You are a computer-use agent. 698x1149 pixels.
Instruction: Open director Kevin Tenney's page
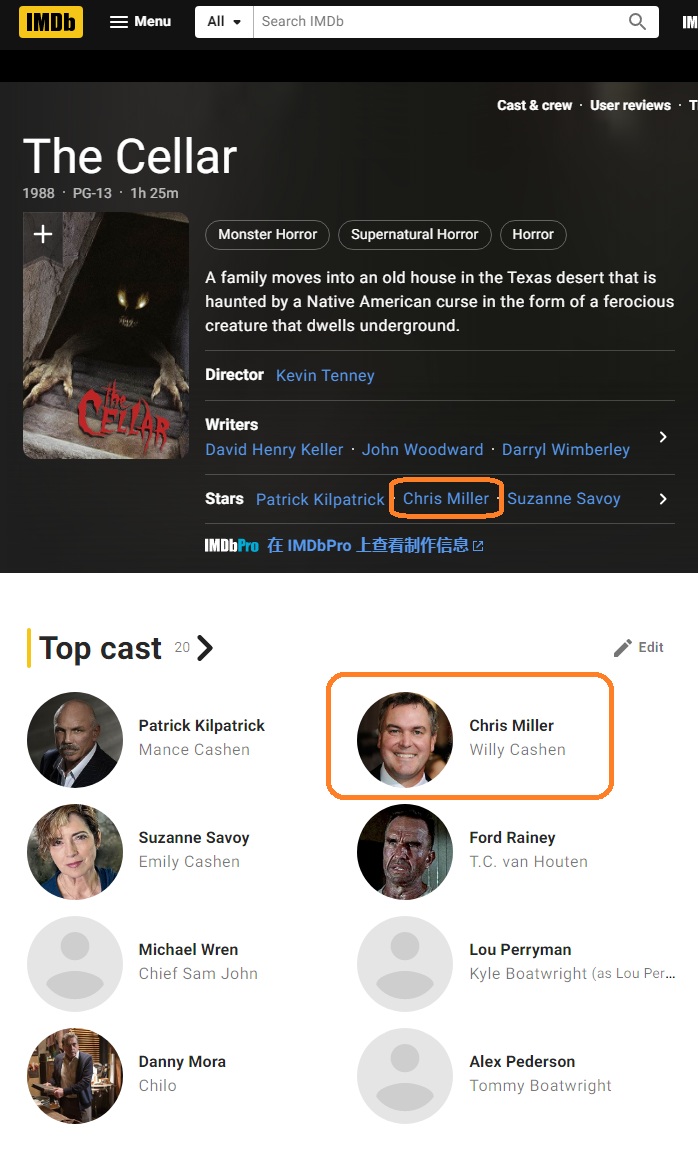(x=325, y=375)
